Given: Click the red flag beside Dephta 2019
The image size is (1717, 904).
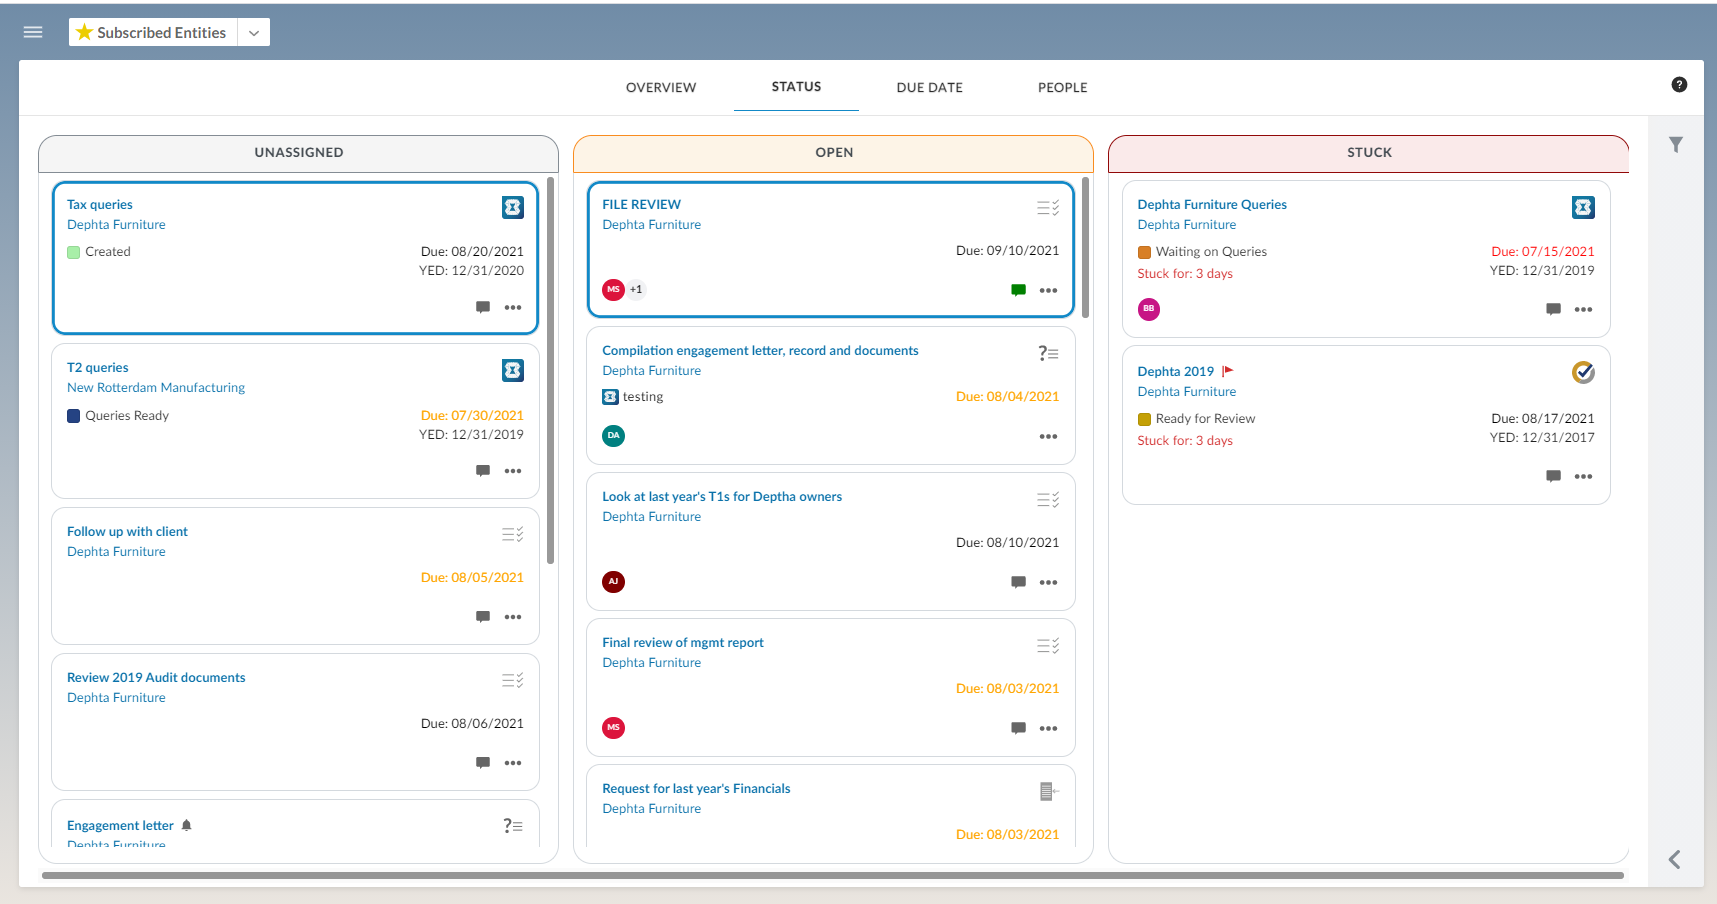Looking at the screenshot, I should pos(1228,371).
